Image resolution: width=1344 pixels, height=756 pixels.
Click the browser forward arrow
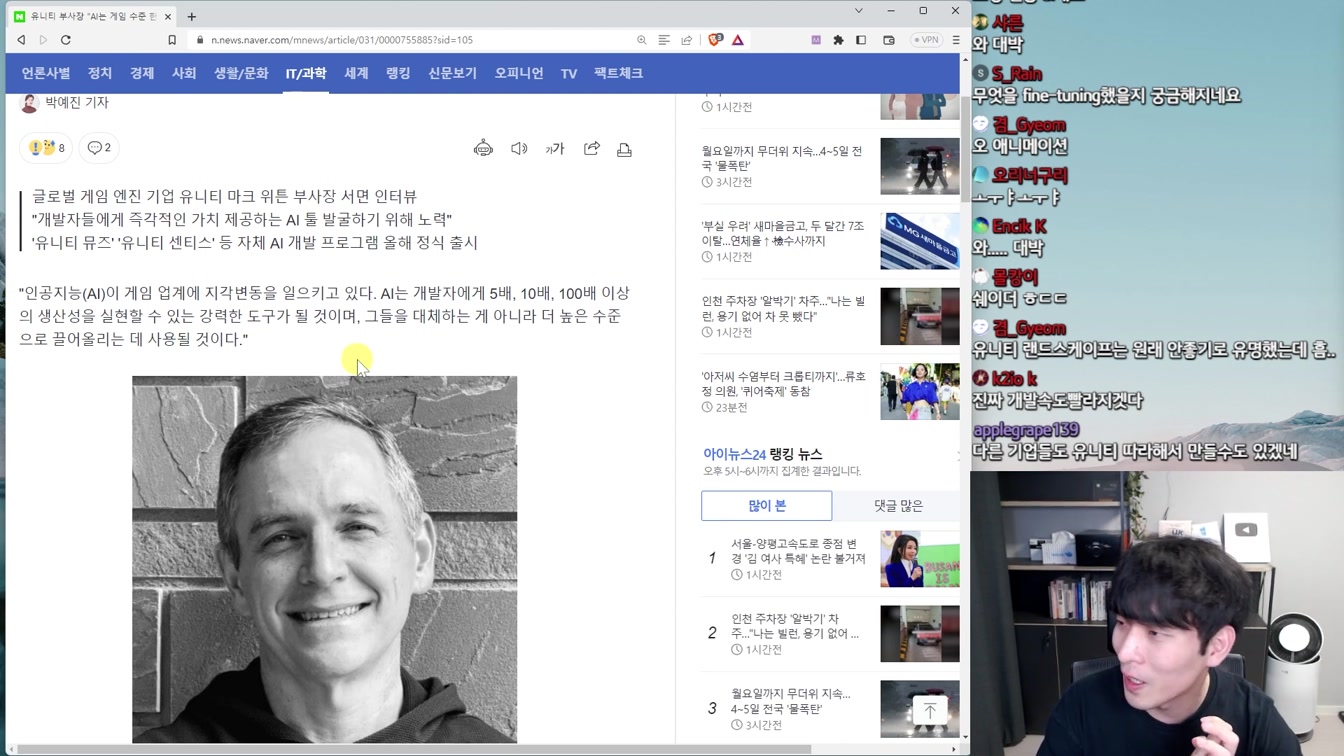43,40
